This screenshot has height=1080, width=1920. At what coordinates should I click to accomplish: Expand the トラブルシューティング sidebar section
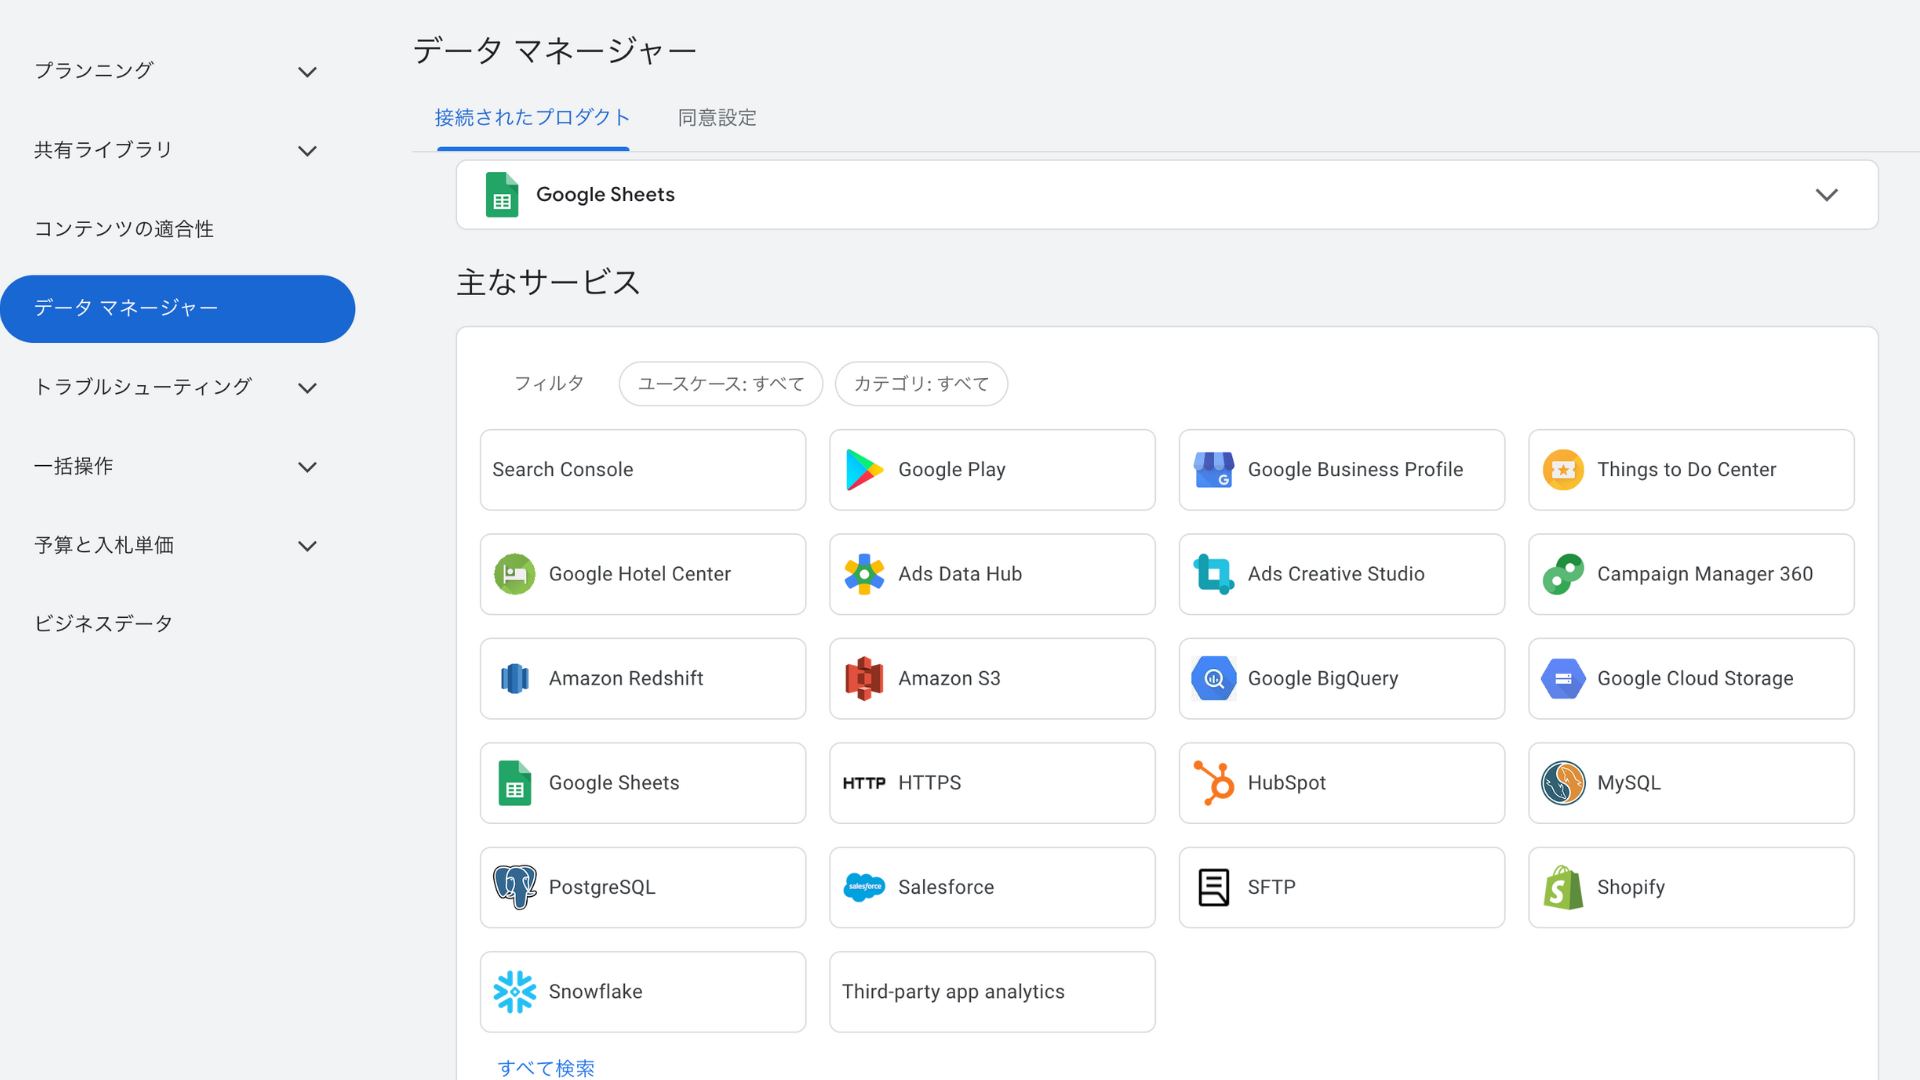pyautogui.click(x=307, y=388)
